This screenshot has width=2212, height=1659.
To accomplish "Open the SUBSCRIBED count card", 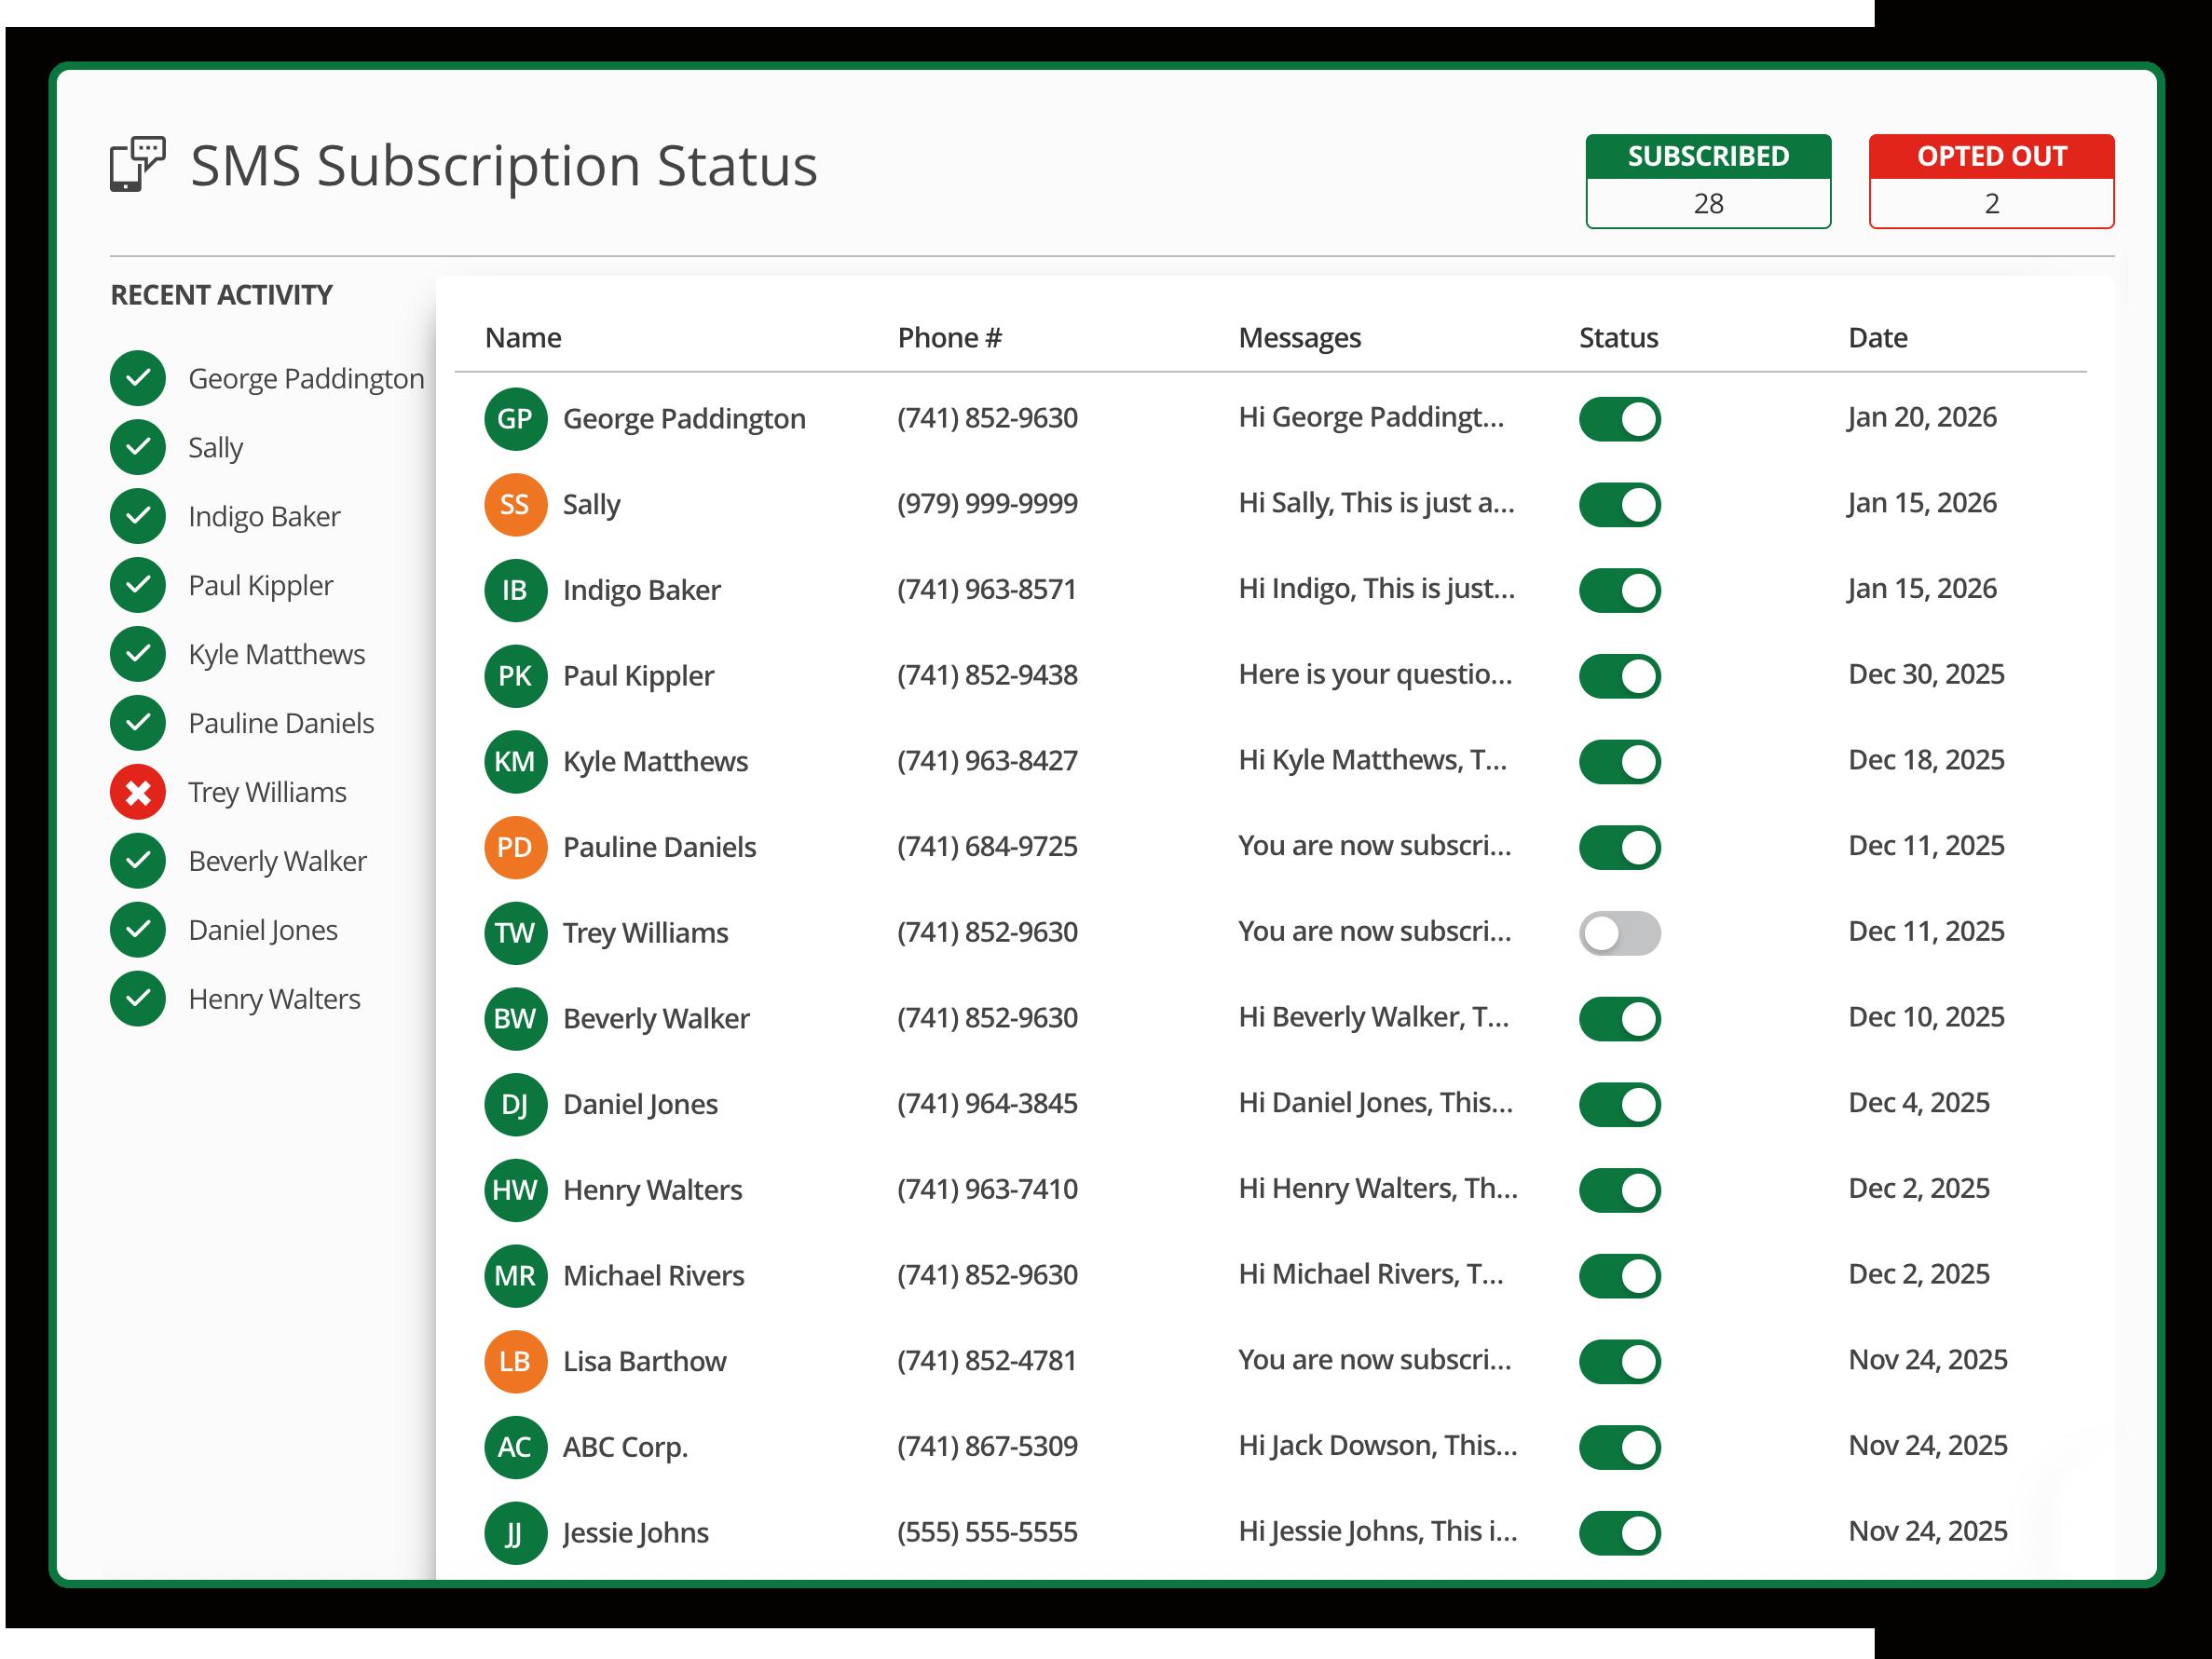I will pos(1707,182).
